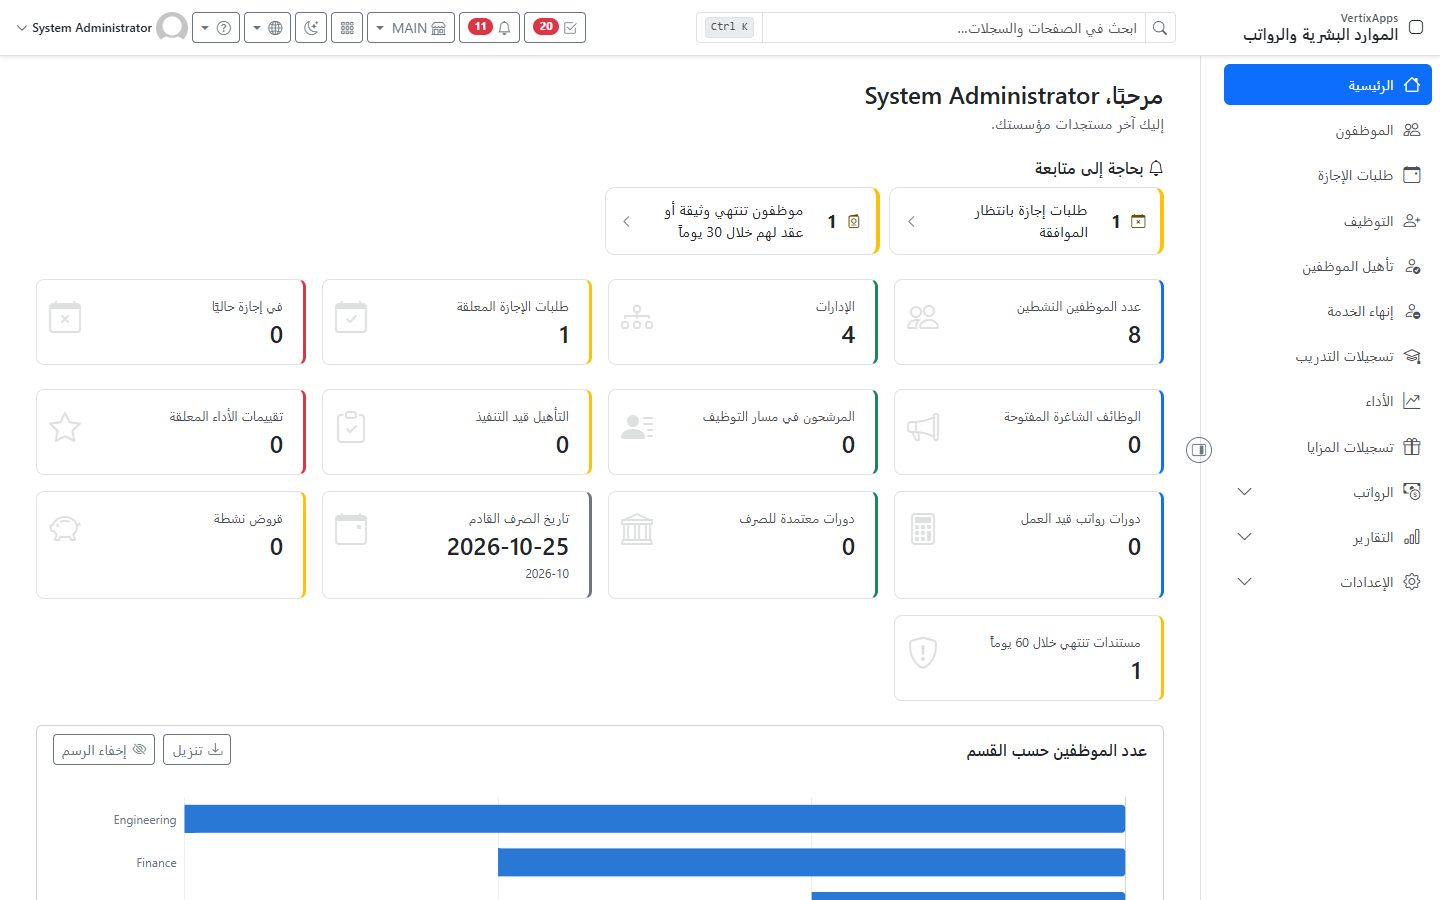Open the tasks checklist showing 20
1440x900 pixels.
(x=555, y=28)
